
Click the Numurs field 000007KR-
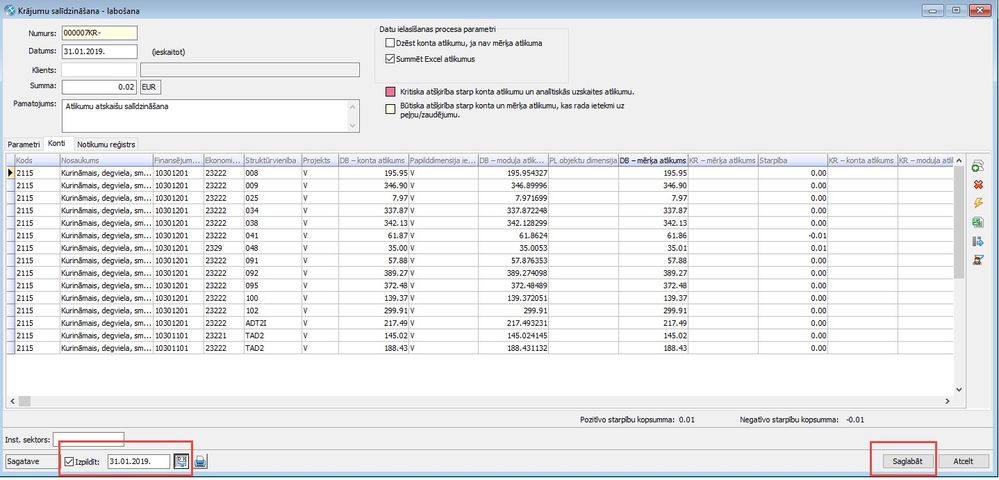point(99,33)
